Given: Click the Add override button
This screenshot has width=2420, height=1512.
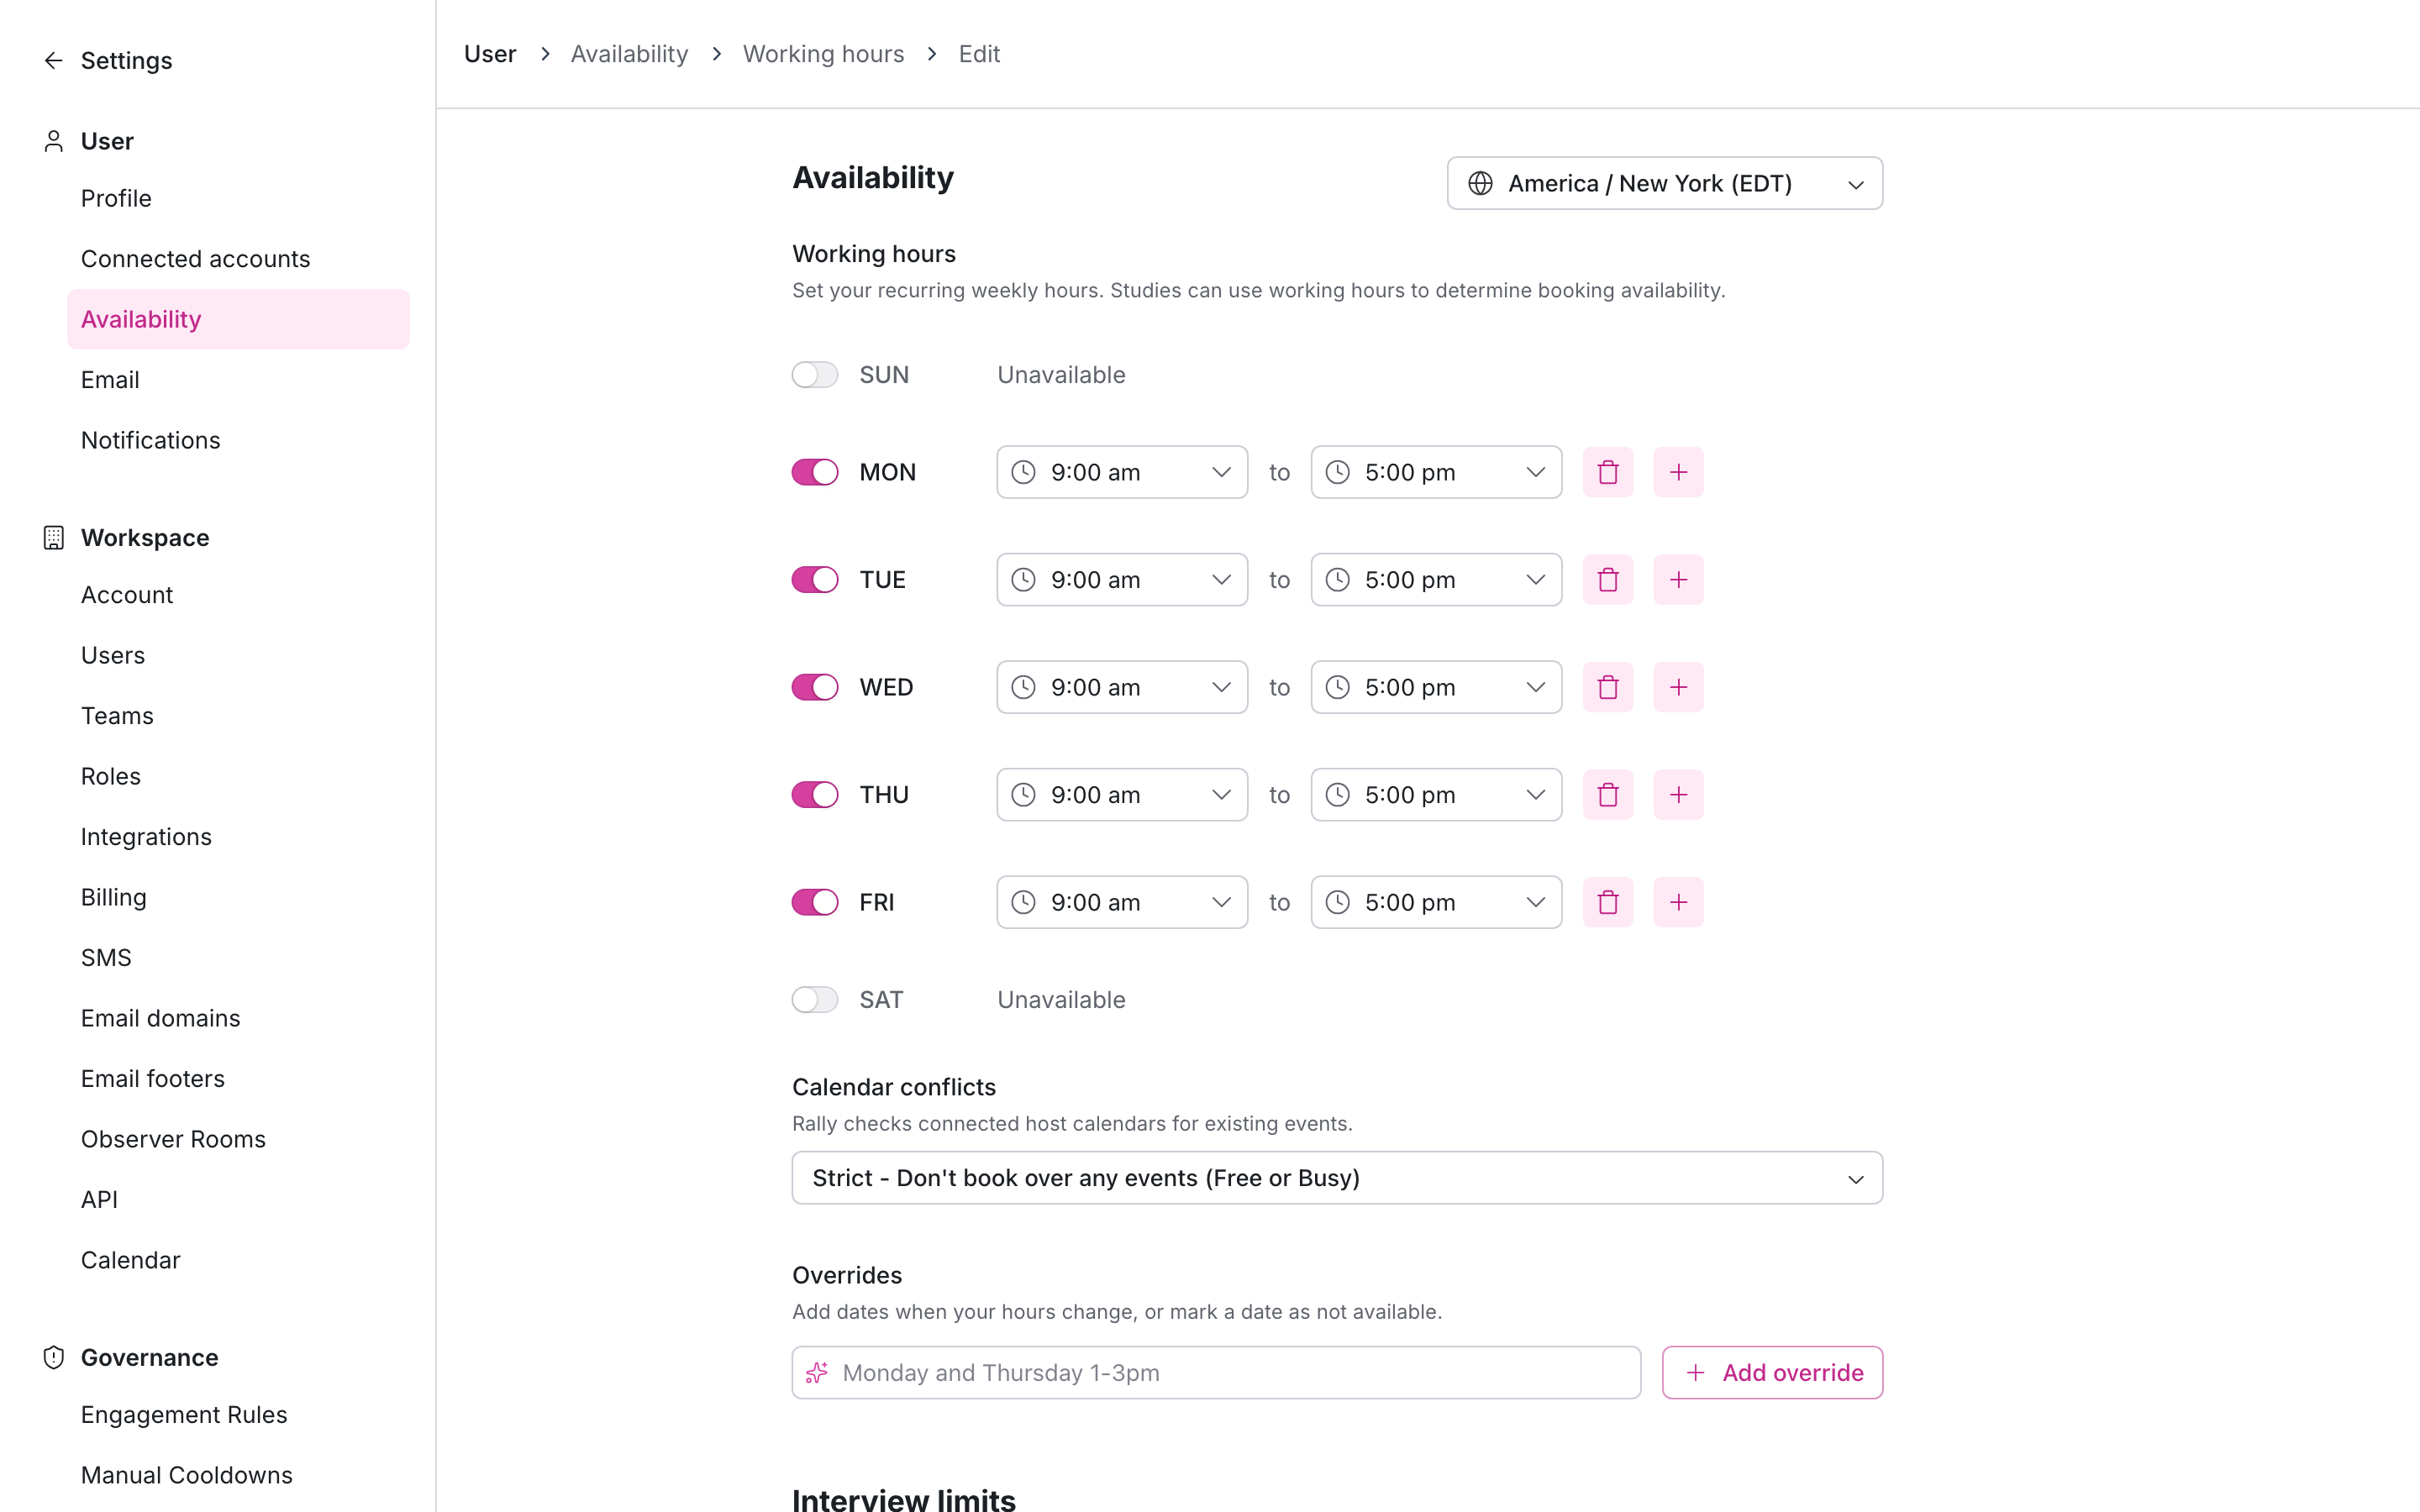Looking at the screenshot, I should point(1772,1373).
